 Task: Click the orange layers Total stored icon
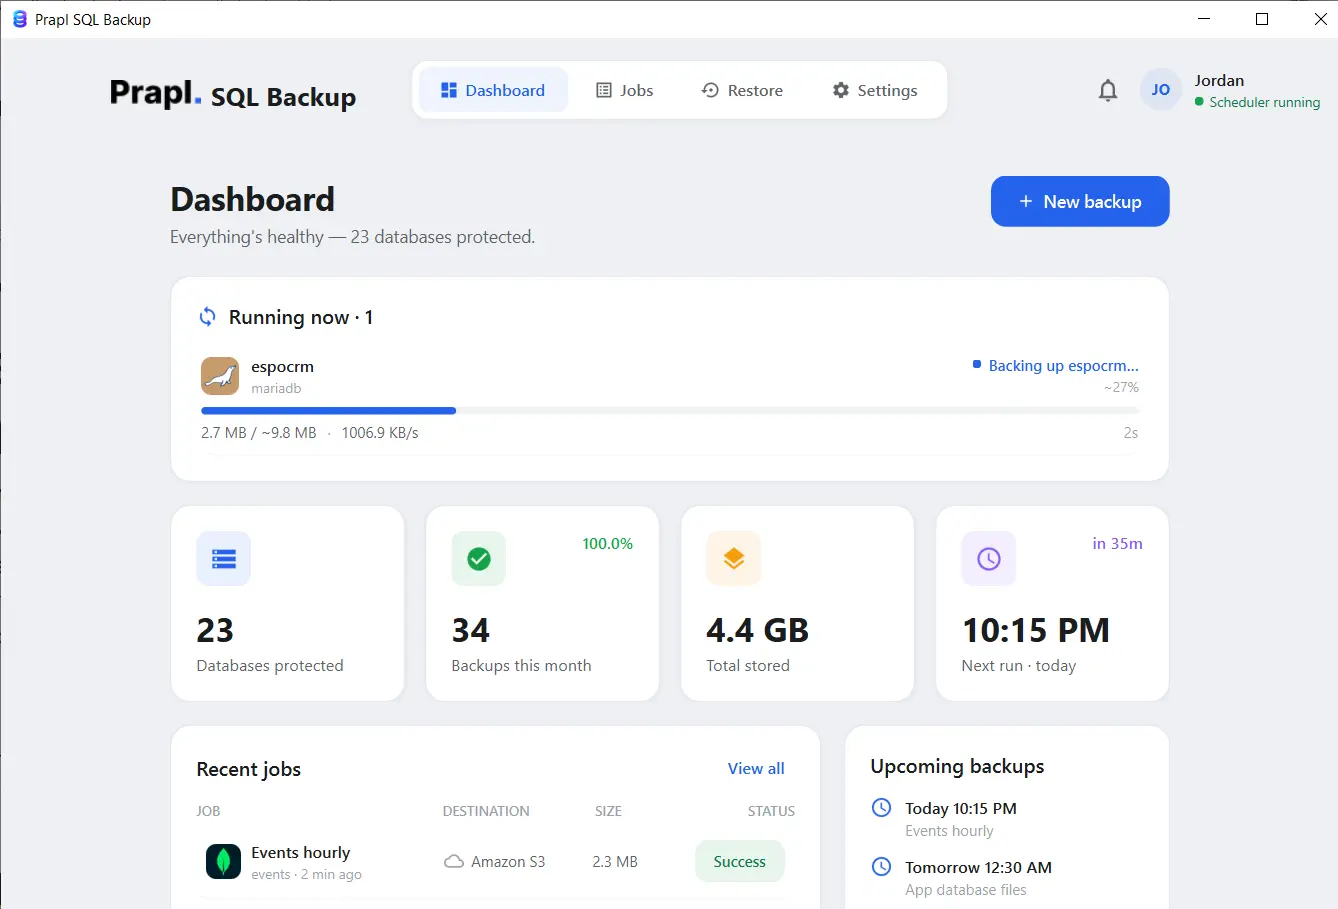(734, 559)
